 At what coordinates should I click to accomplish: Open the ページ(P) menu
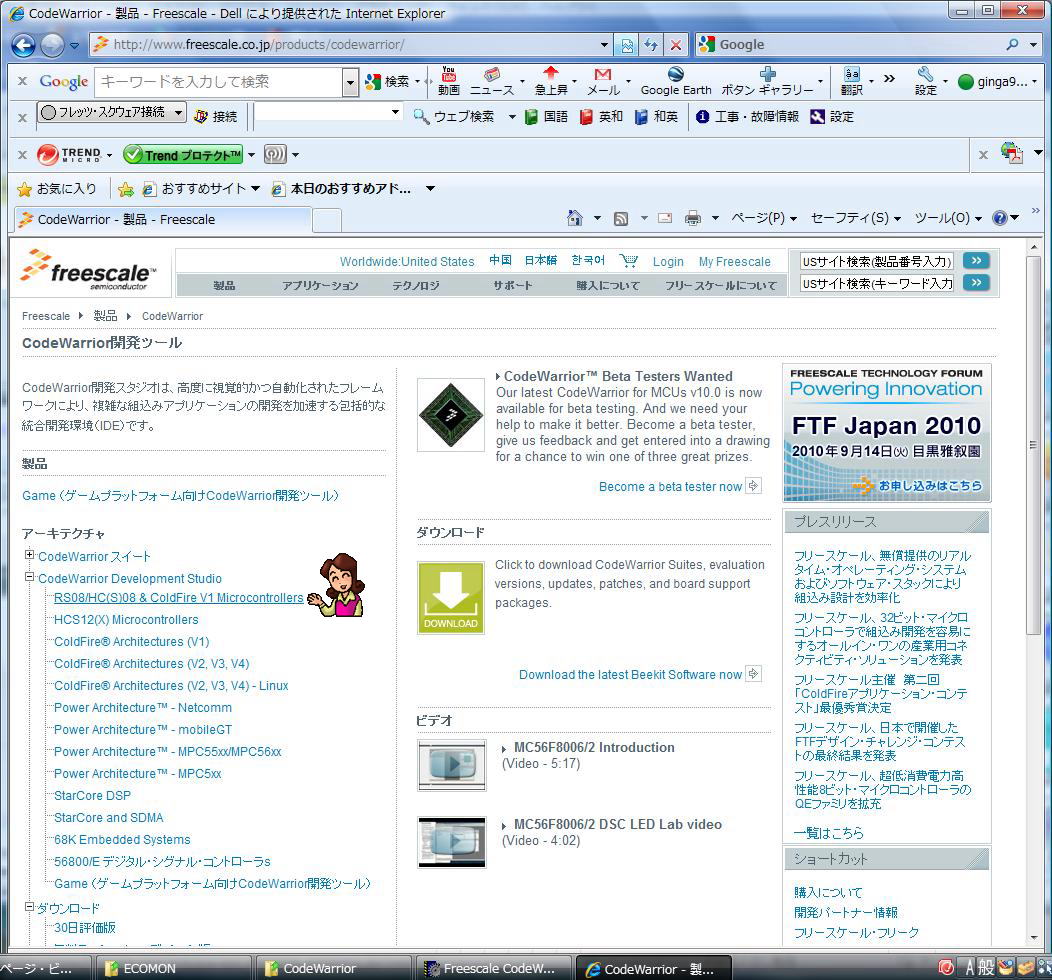click(764, 218)
